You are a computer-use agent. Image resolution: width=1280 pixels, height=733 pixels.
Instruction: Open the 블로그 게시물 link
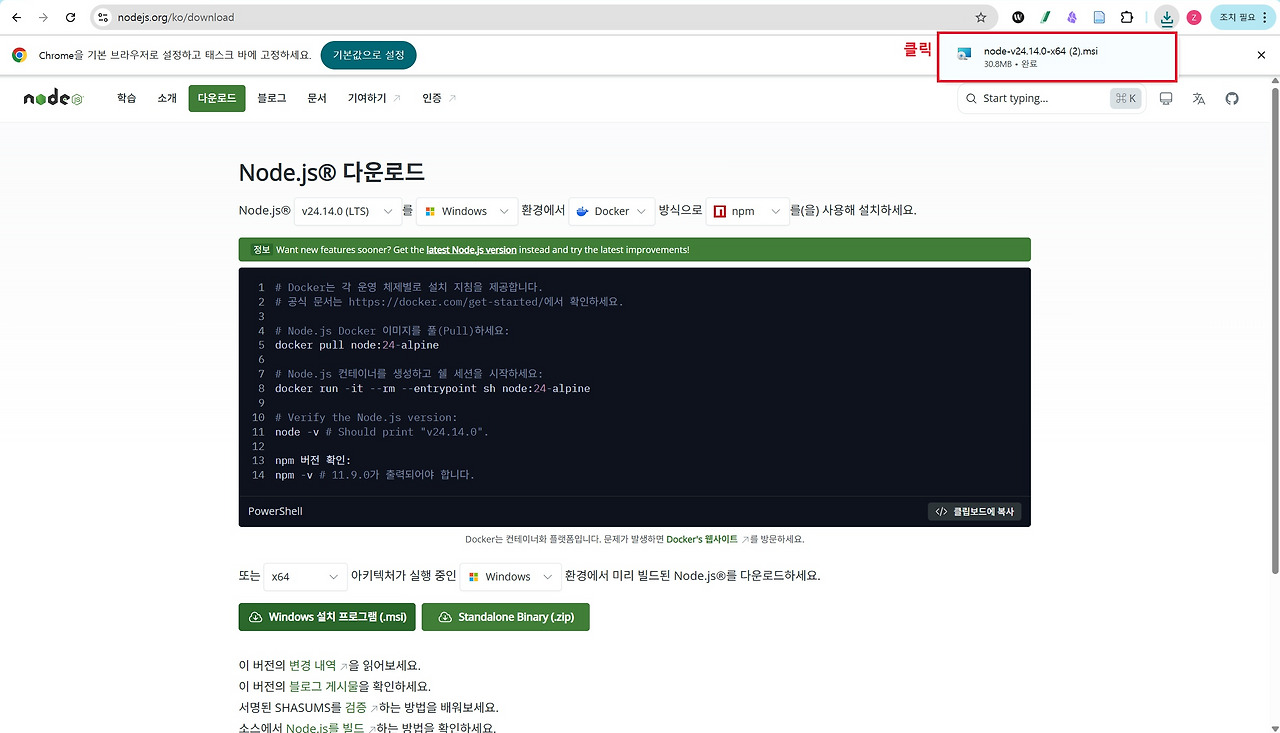click(323, 686)
